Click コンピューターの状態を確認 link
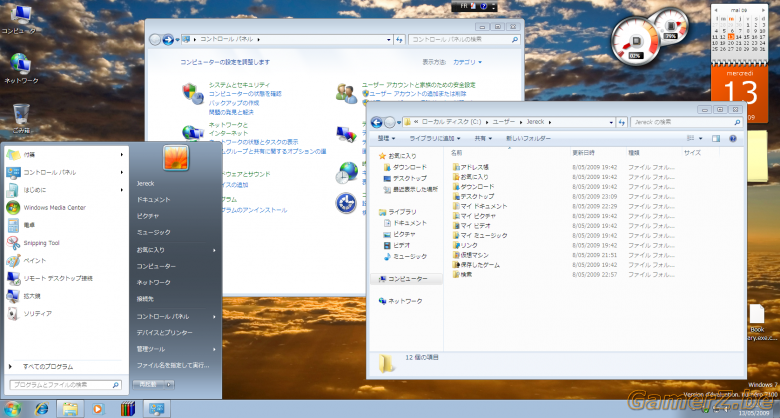 pyautogui.click(x=245, y=94)
